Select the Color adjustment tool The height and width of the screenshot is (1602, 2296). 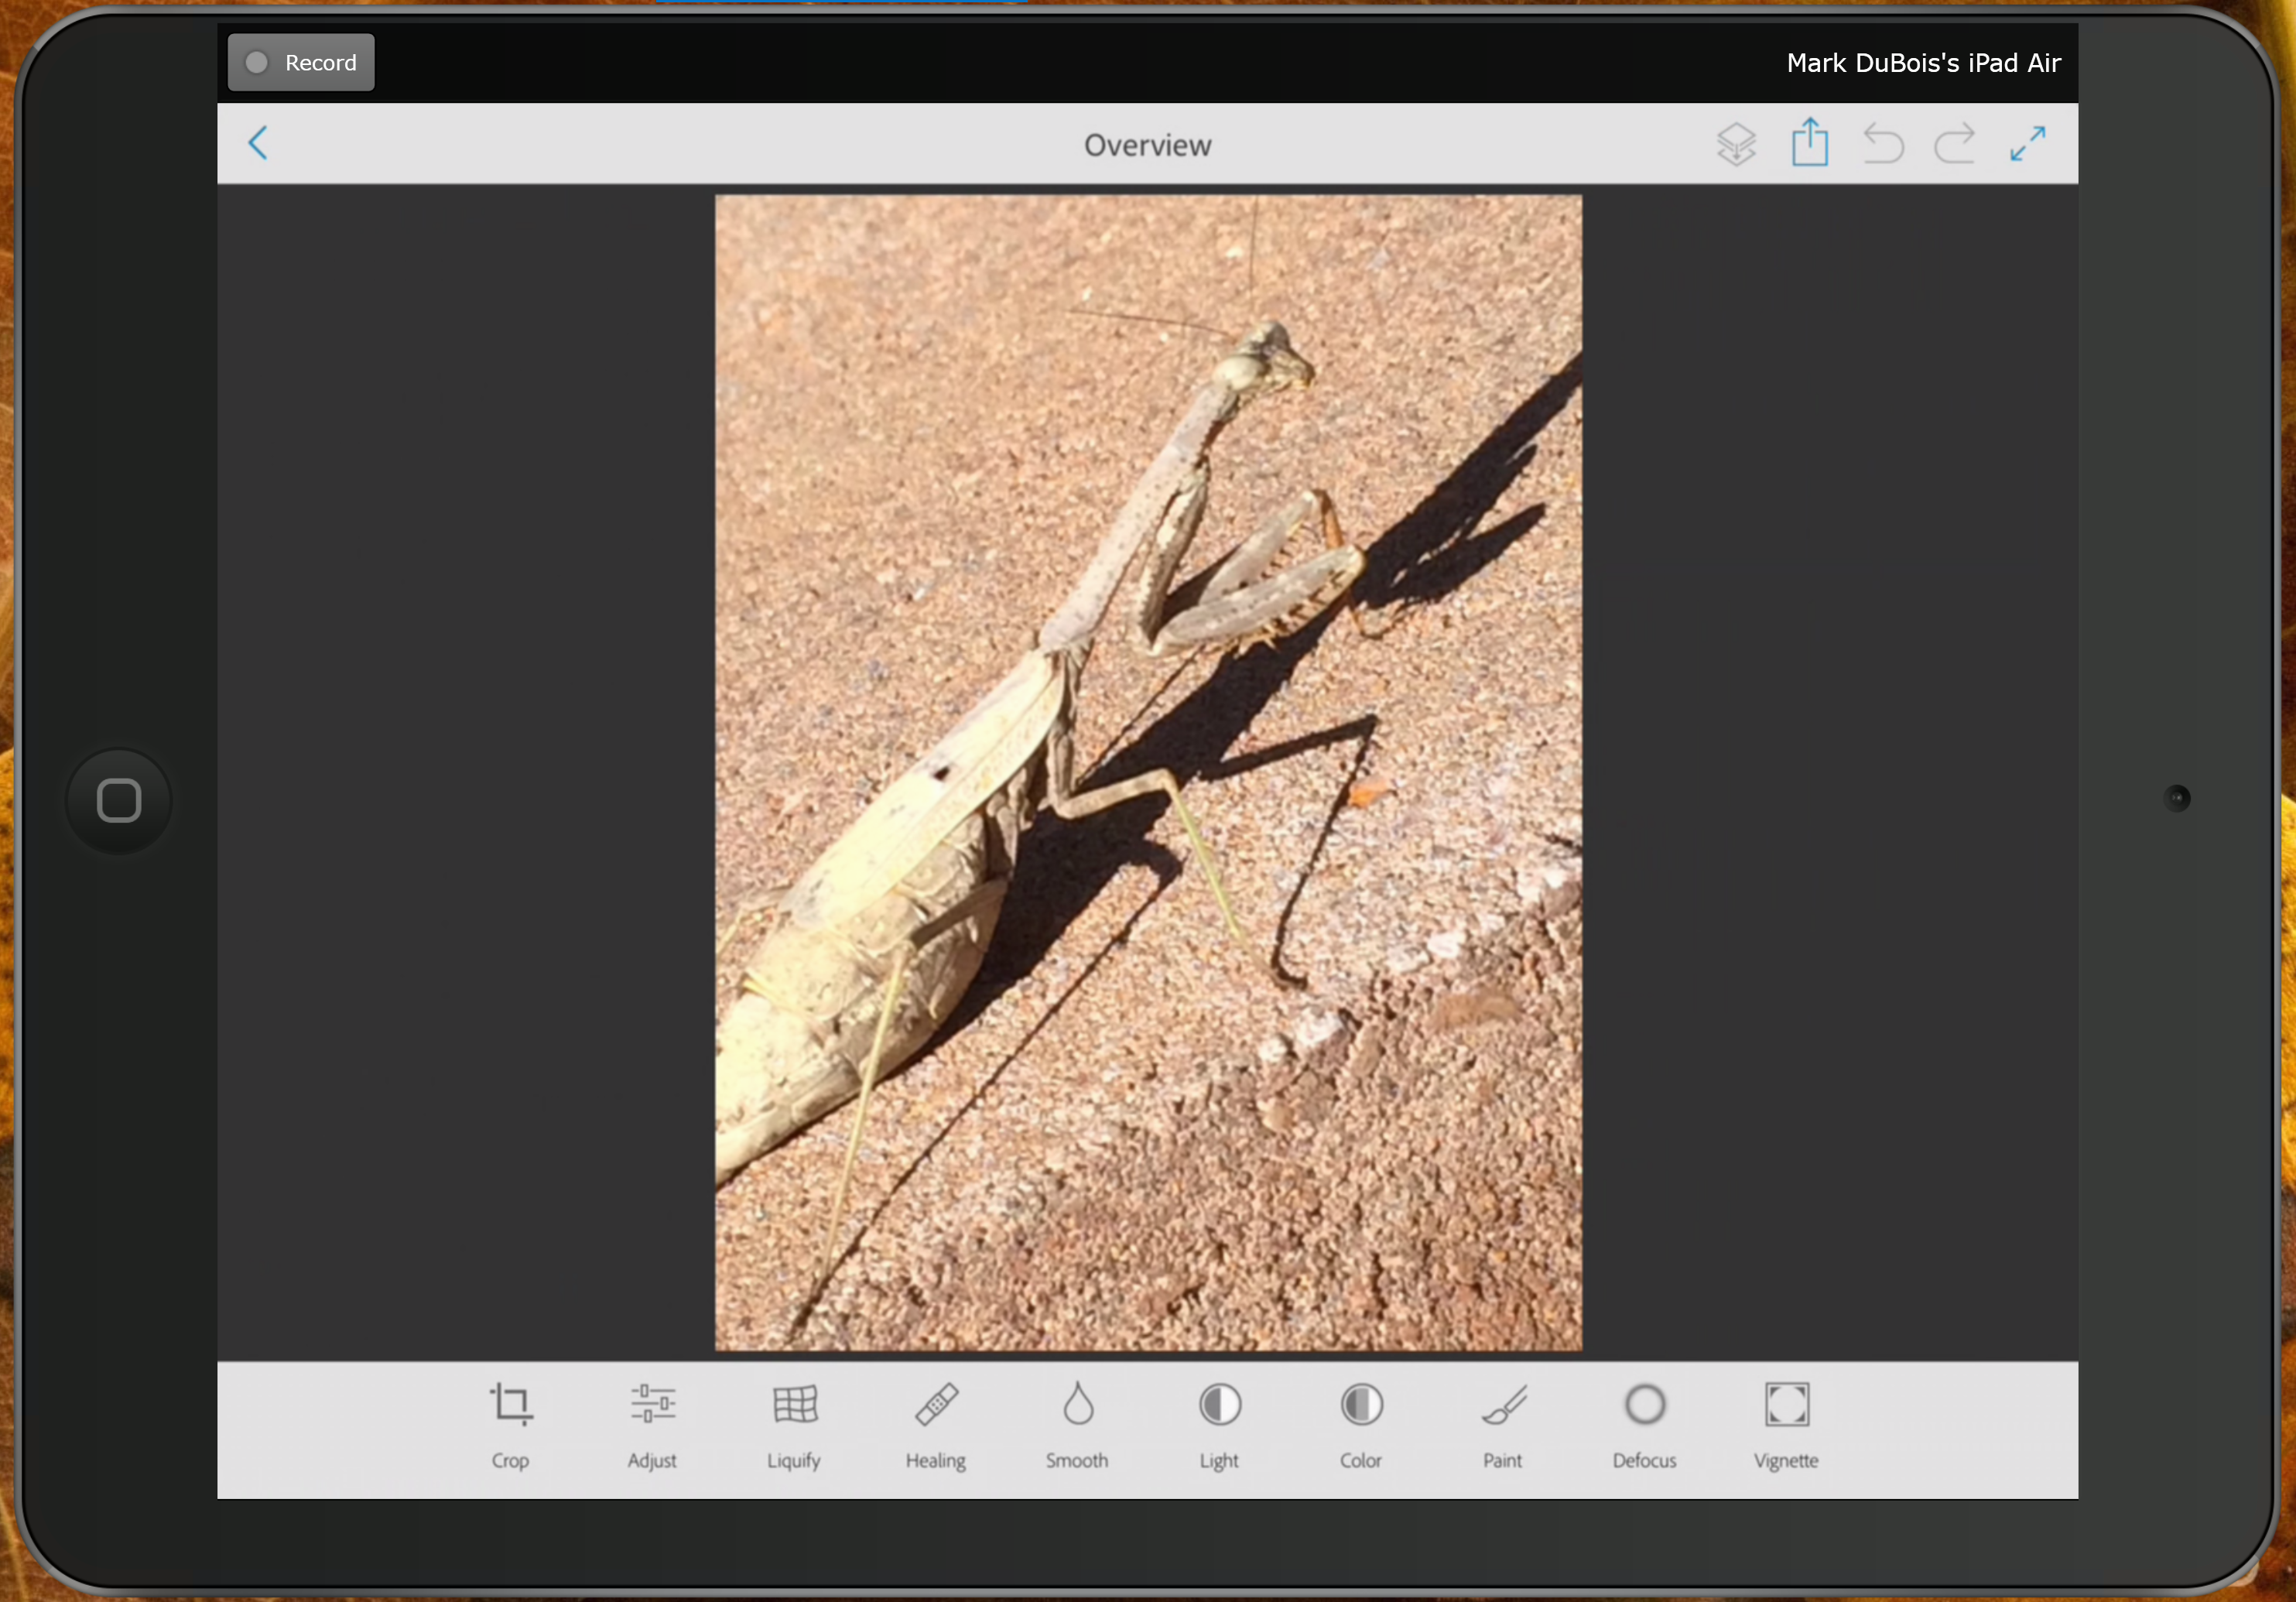(x=1361, y=1424)
